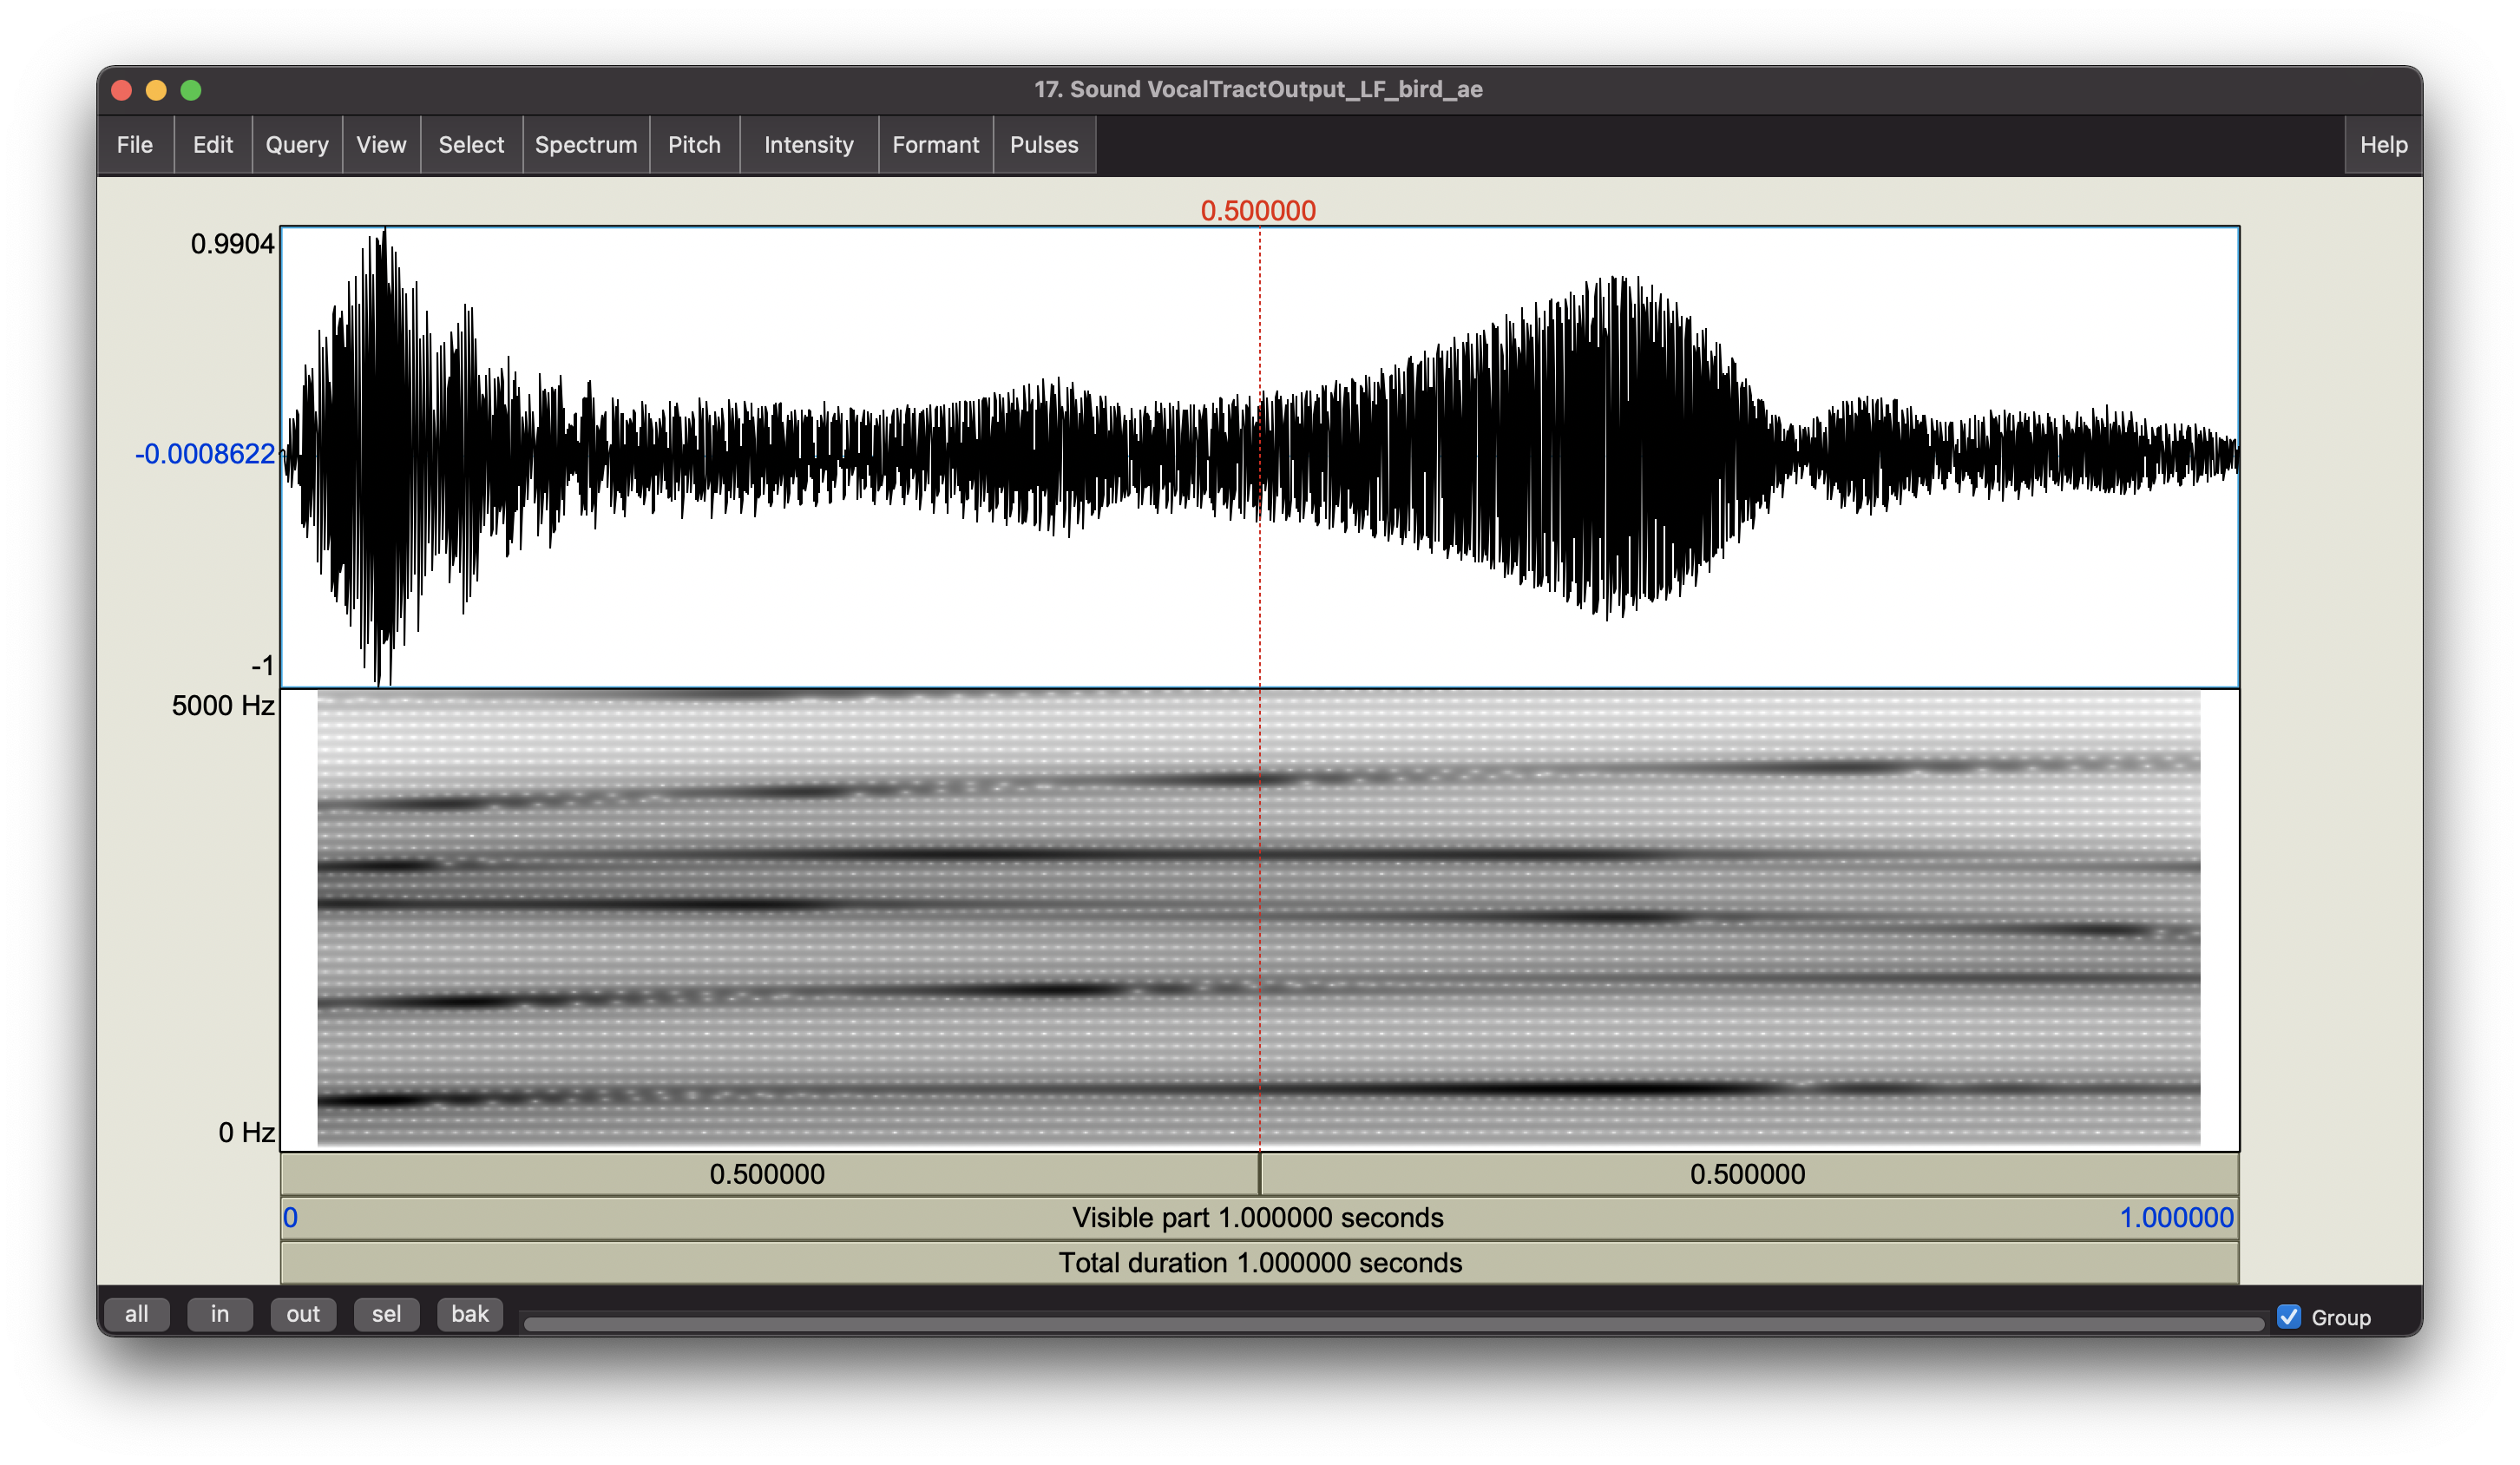Open the File menu
The height and width of the screenshot is (1465, 2520).
point(135,145)
